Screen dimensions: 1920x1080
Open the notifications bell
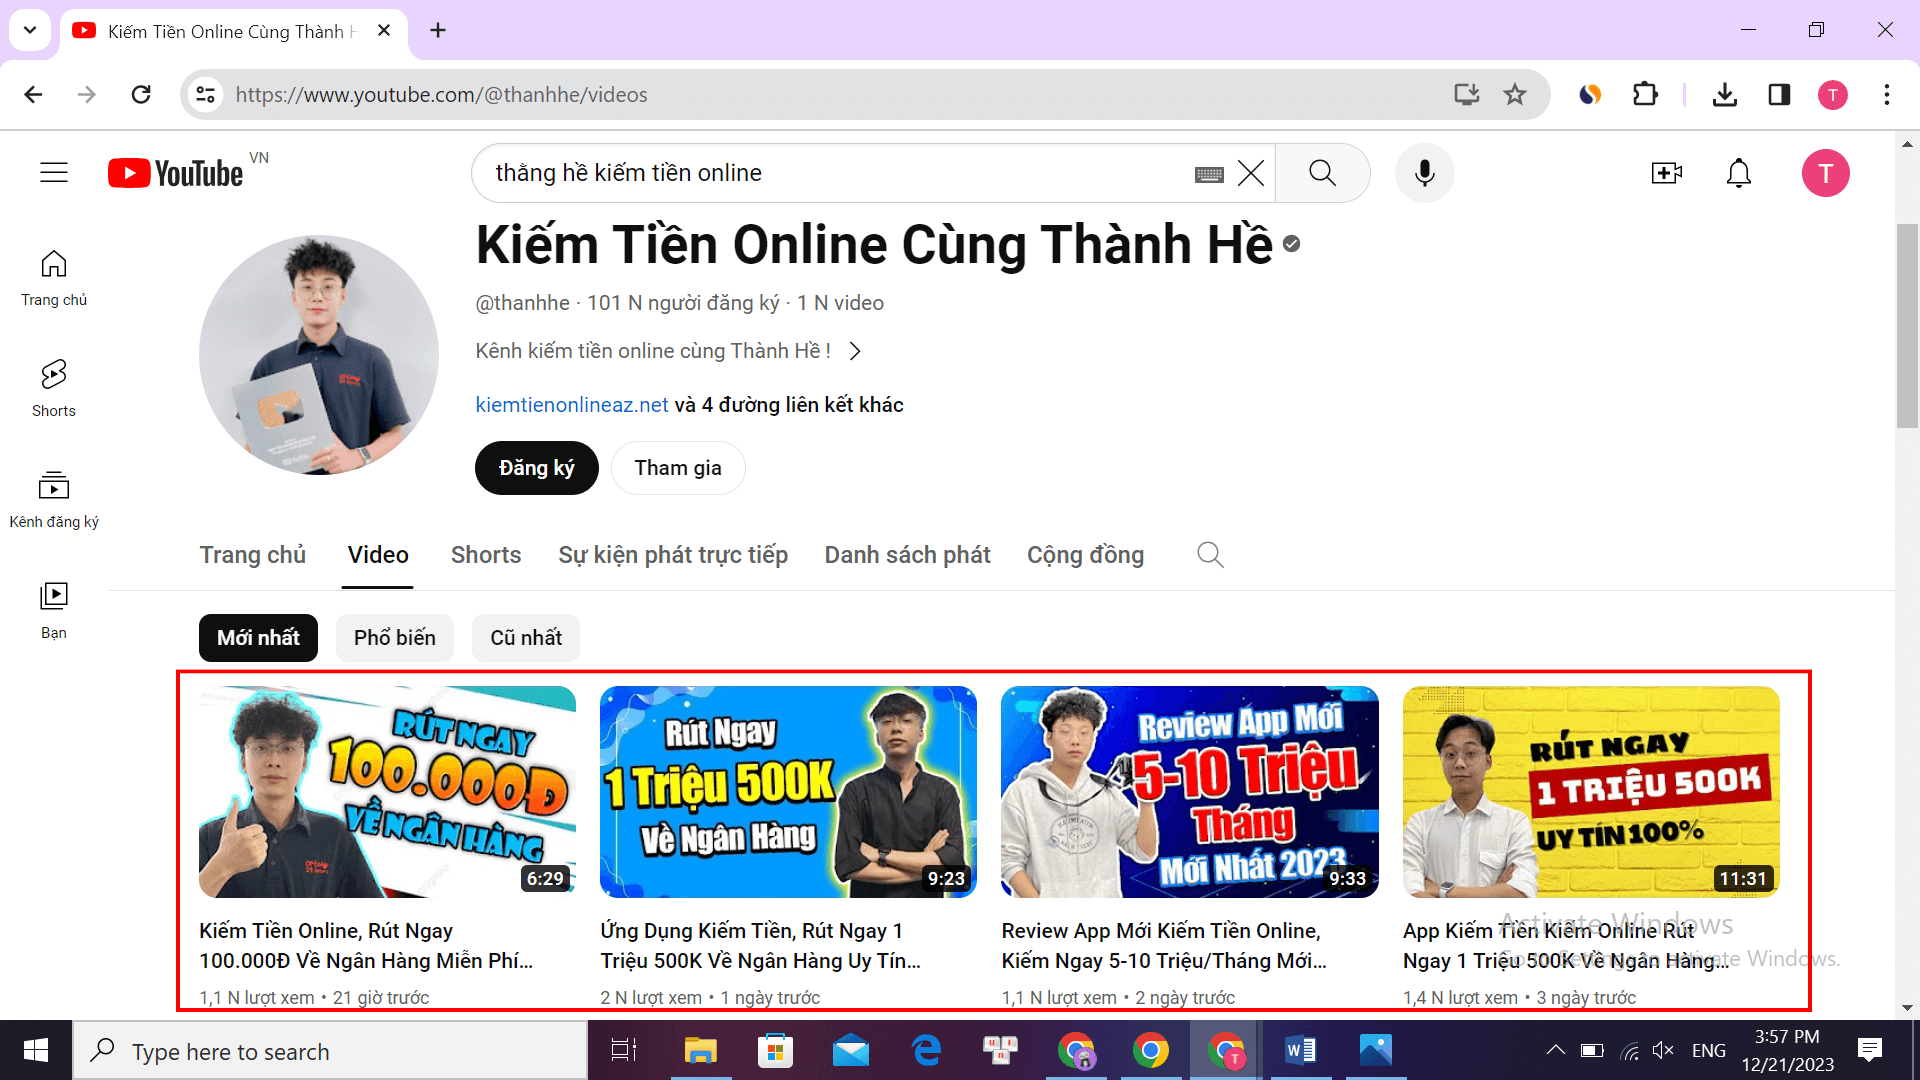[x=1739, y=173]
